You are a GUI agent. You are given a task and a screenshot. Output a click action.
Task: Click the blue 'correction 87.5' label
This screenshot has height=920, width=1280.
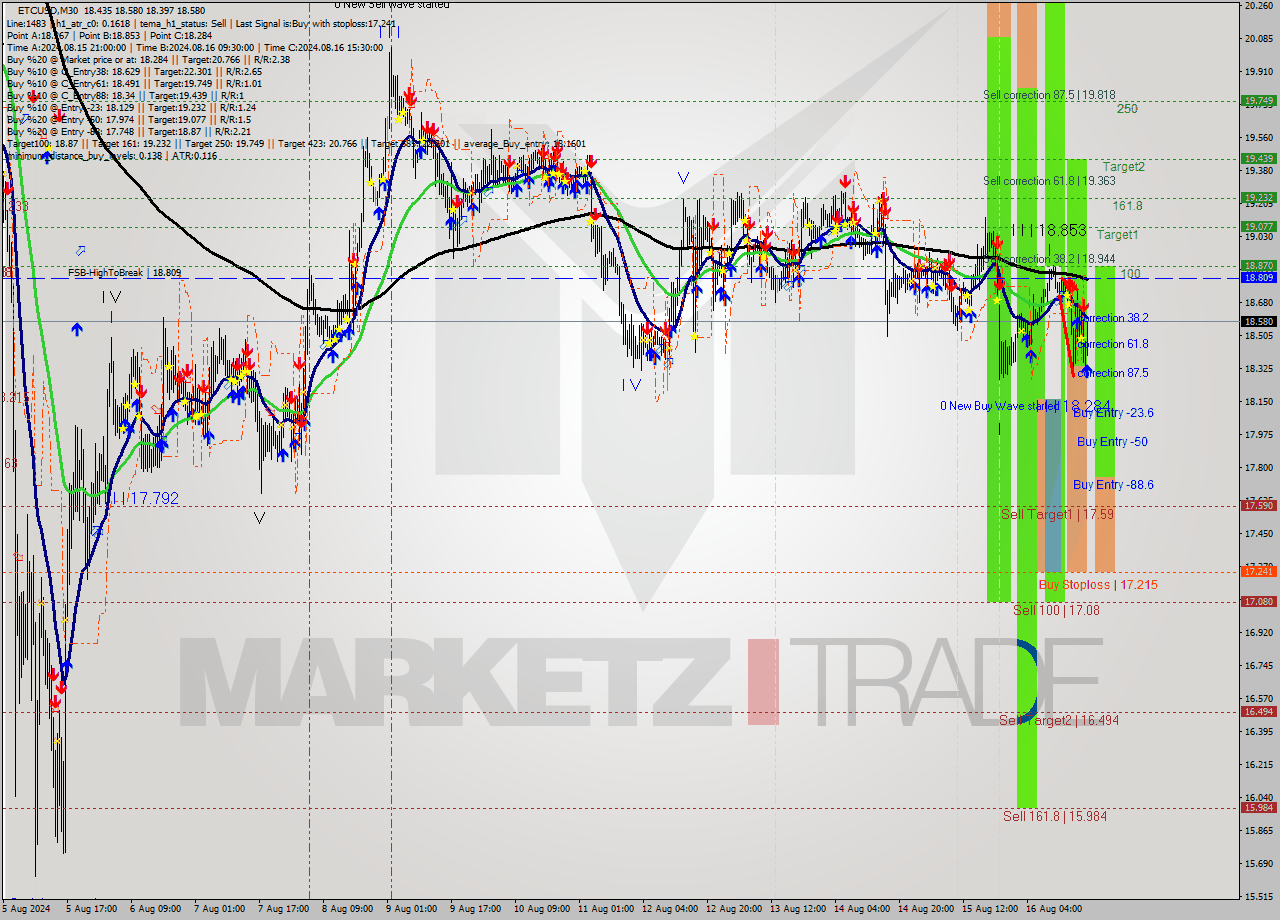(x=1114, y=373)
